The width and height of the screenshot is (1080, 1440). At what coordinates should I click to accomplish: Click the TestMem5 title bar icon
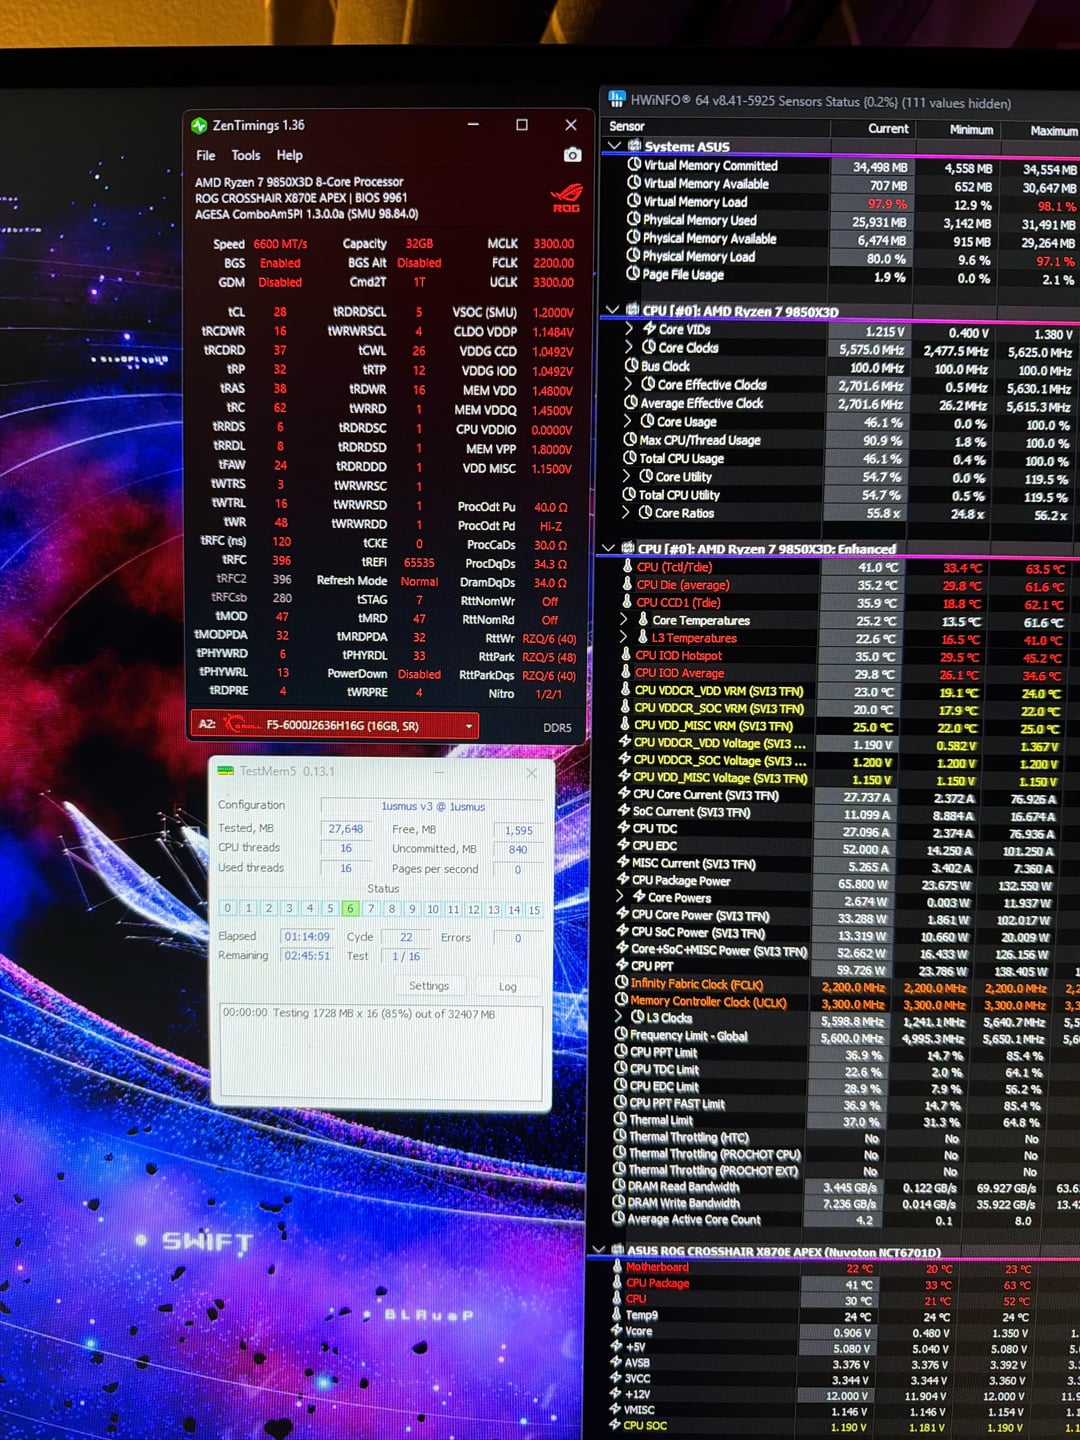pos(226,771)
